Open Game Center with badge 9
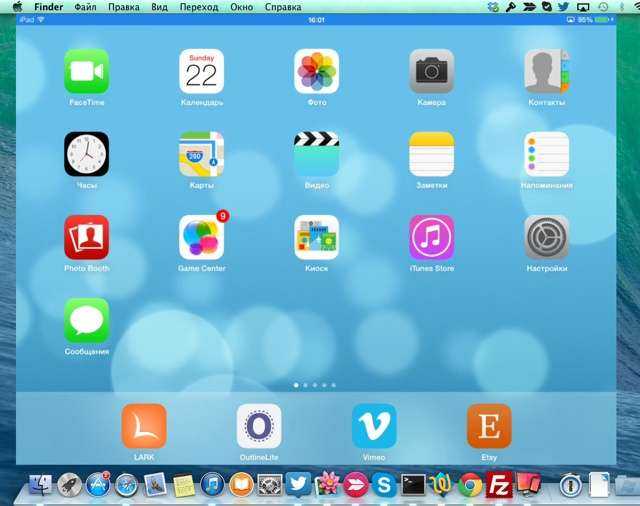Image resolution: width=640 pixels, height=506 pixels. (202, 237)
